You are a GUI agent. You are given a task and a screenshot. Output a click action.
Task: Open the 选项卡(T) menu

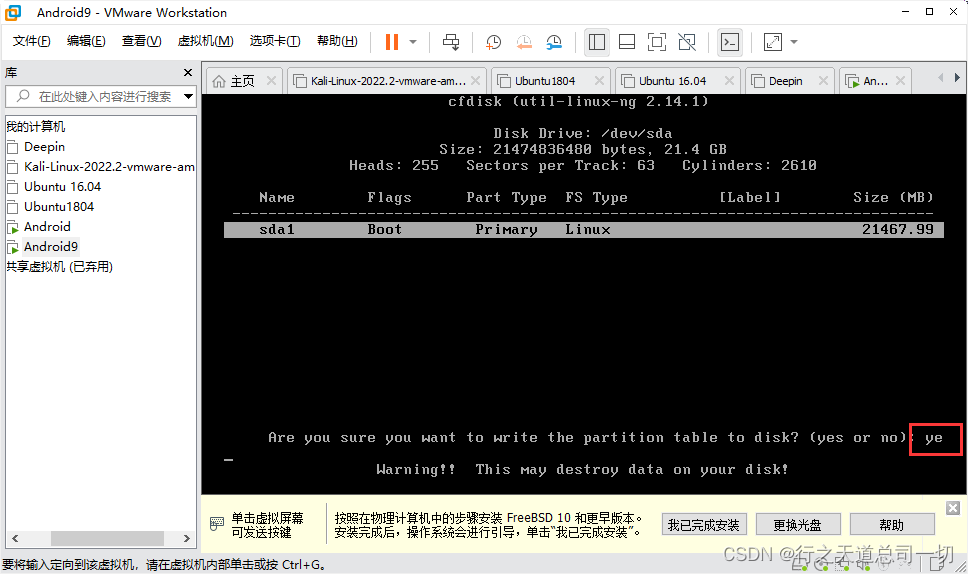click(x=275, y=41)
